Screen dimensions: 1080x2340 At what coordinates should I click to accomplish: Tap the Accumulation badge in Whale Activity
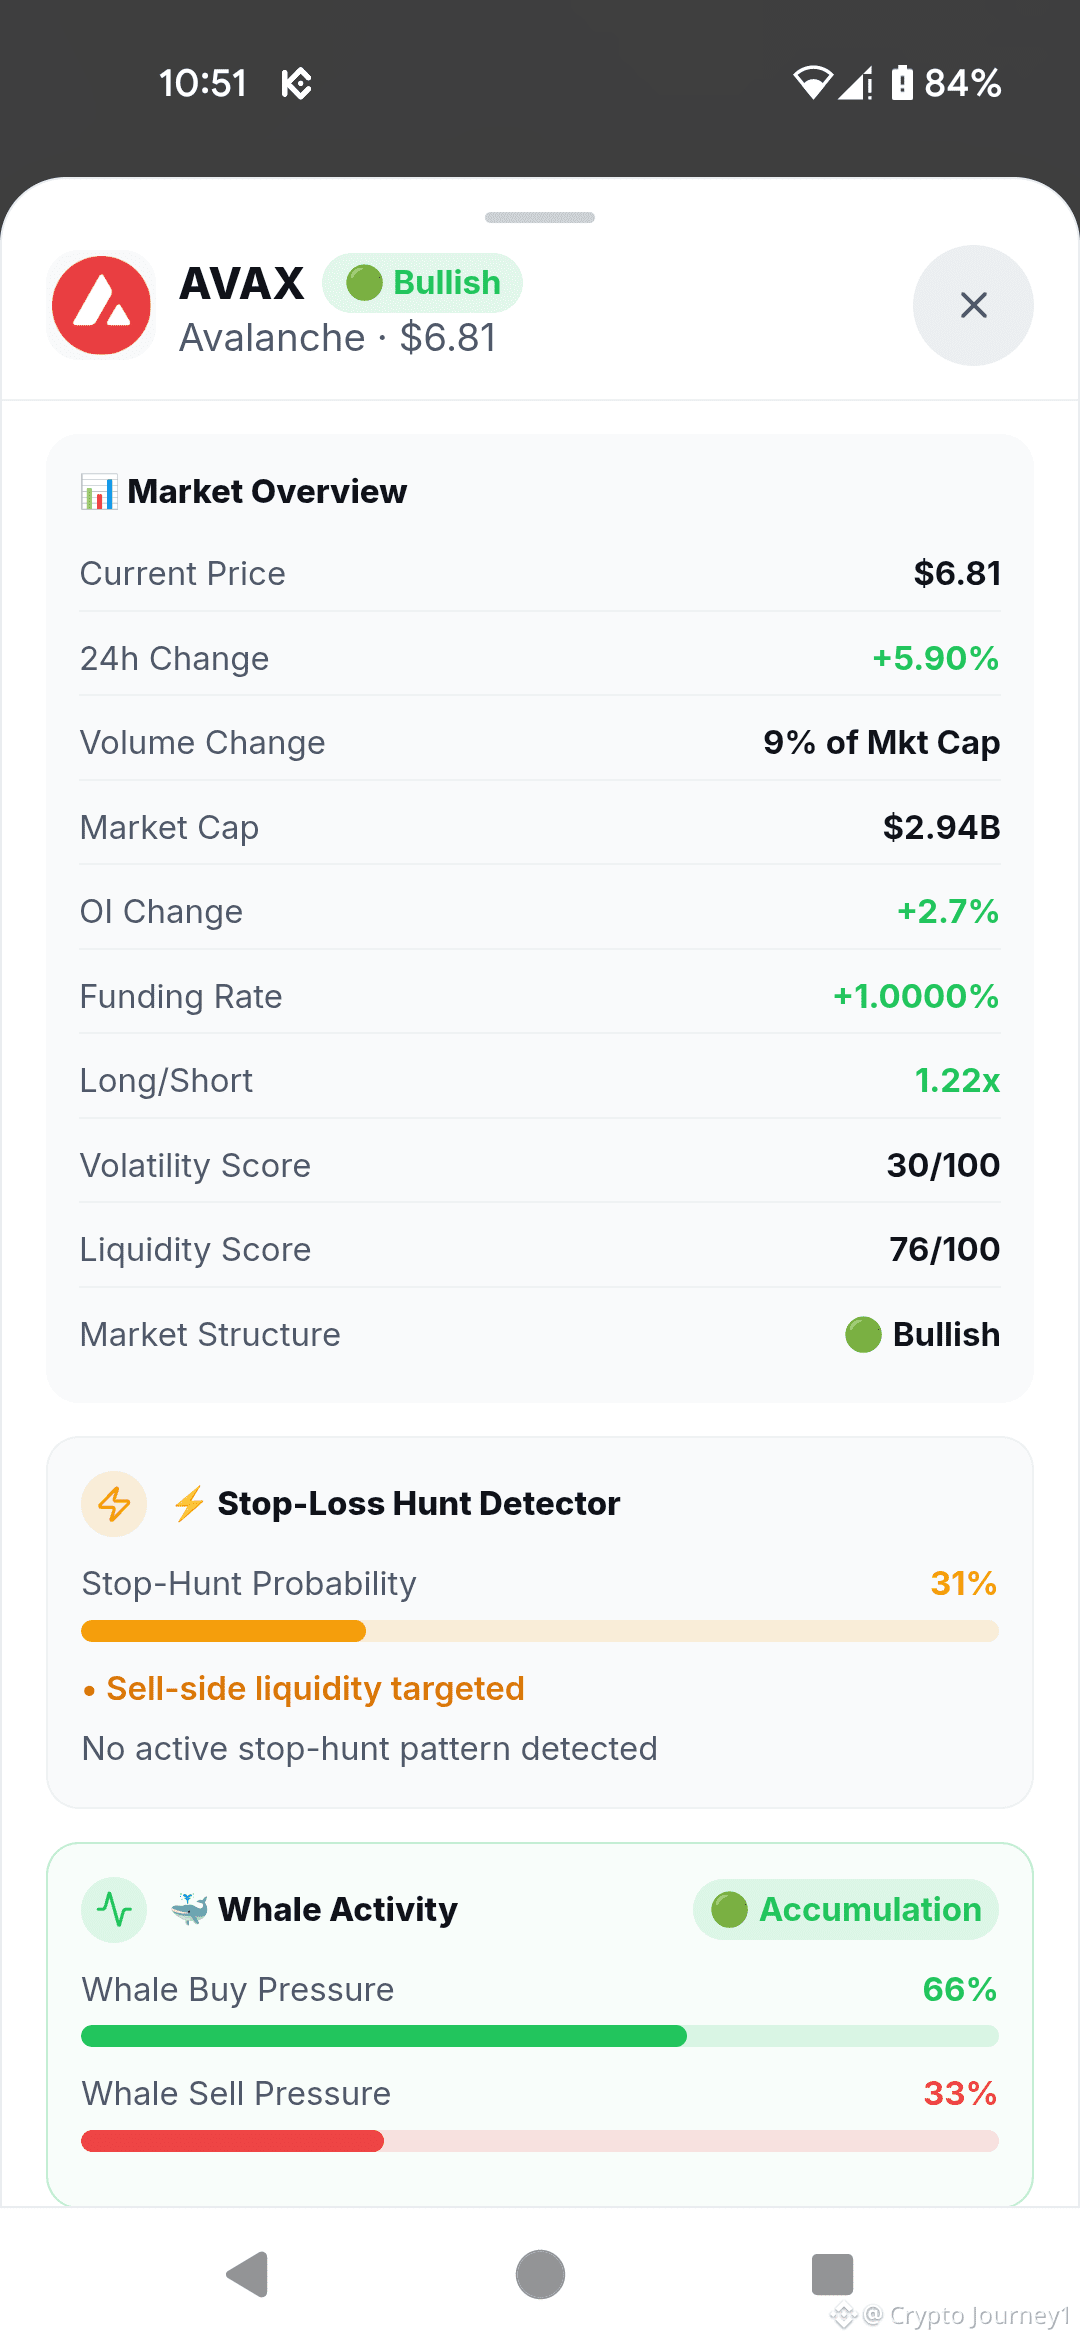click(x=846, y=1910)
